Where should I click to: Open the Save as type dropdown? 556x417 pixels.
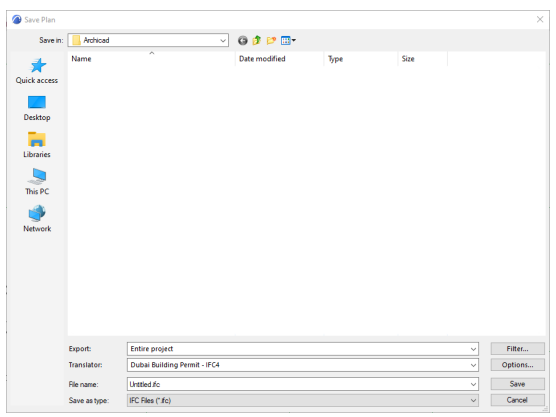(302, 400)
